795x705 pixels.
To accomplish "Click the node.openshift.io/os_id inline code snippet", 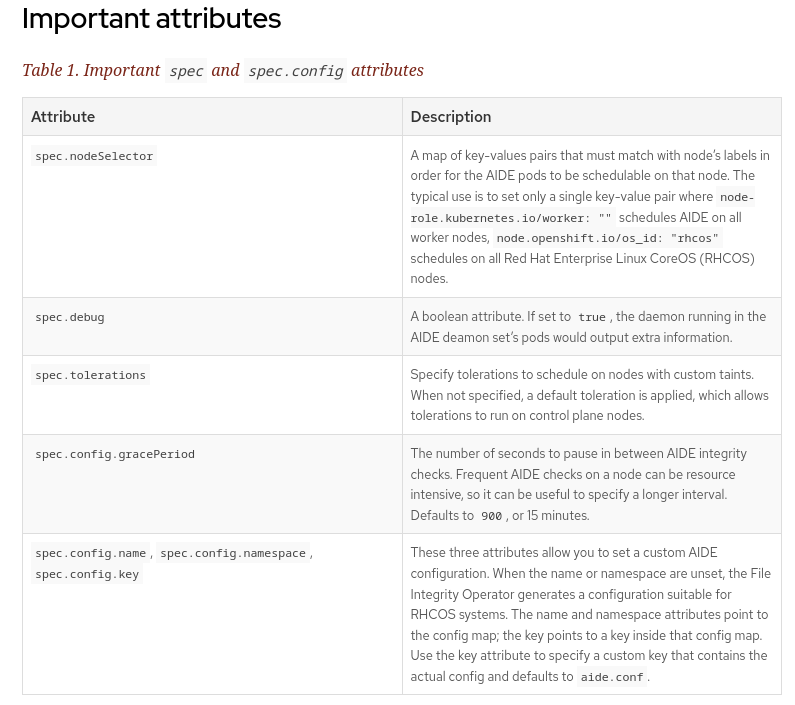I will tap(608, 238).
